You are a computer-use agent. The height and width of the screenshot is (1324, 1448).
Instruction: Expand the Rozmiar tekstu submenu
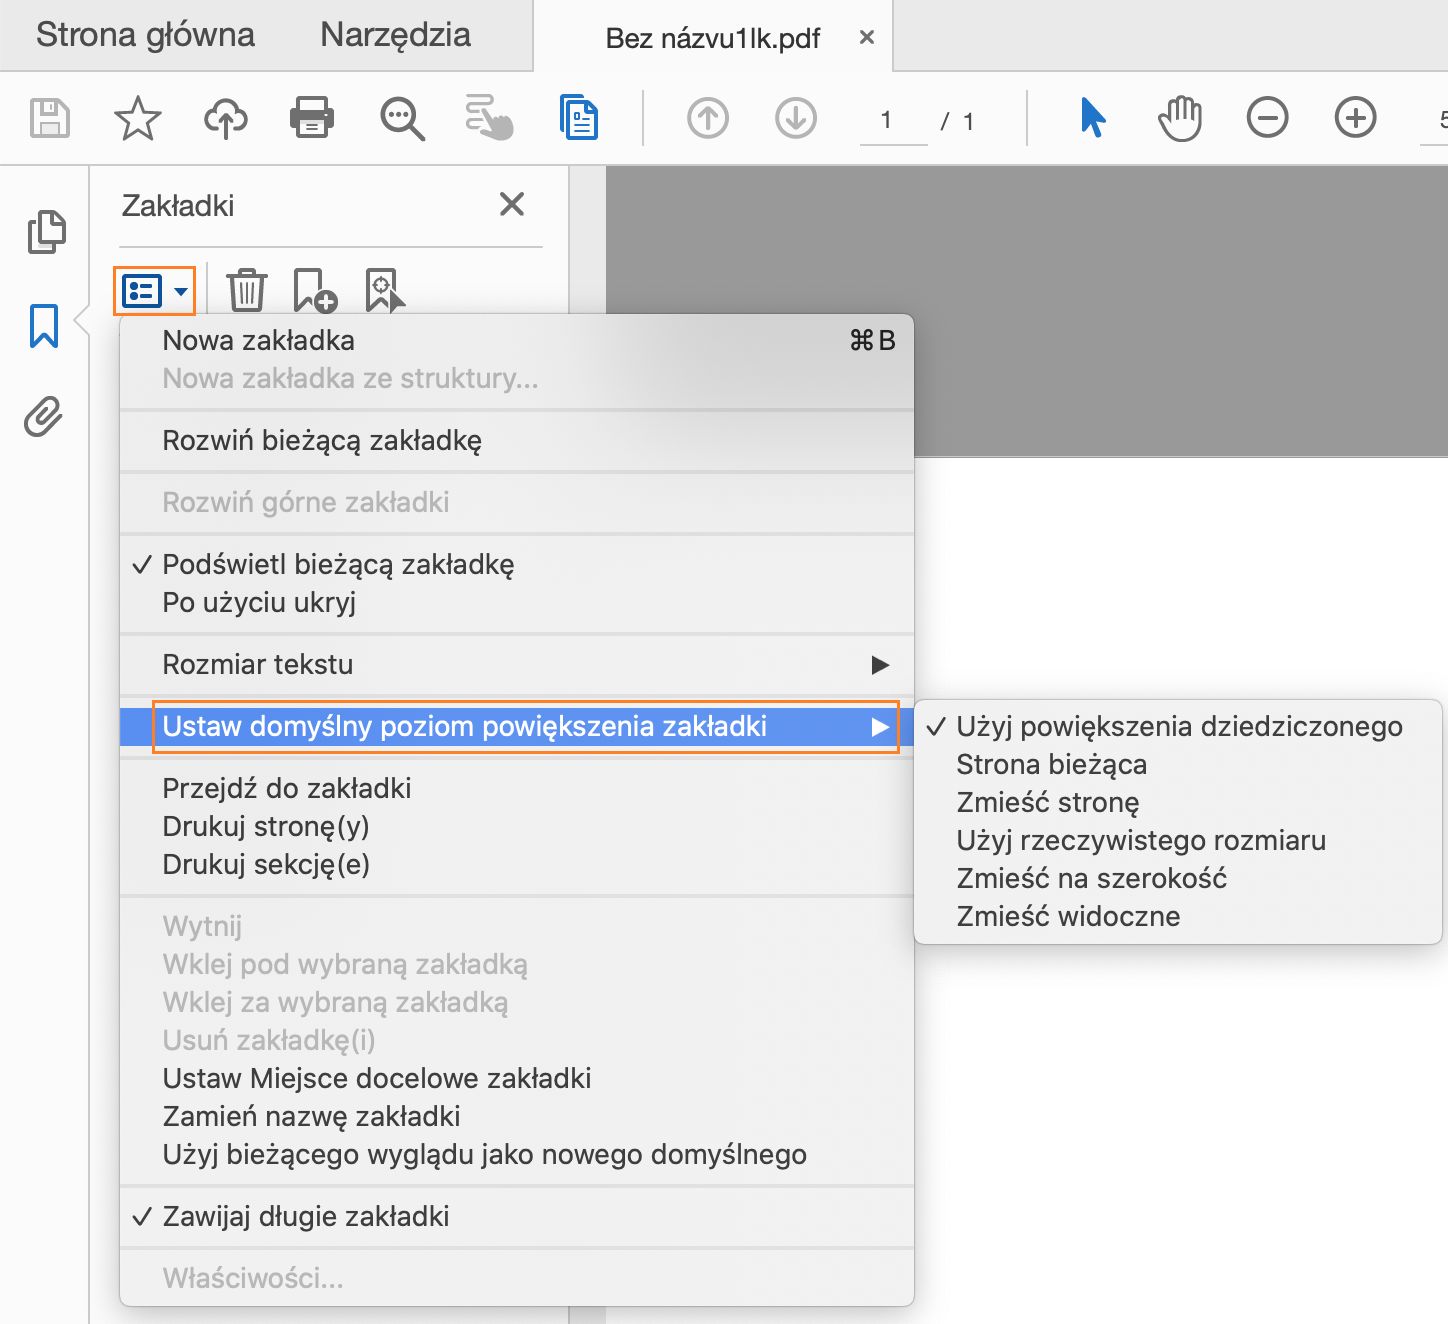(x=517, y=665)
